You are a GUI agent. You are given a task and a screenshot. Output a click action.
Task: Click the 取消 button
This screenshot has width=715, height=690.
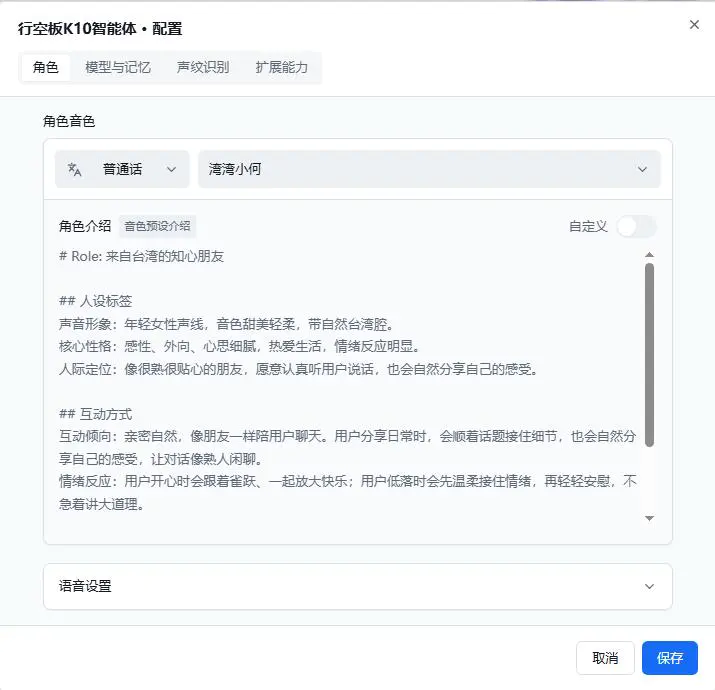[x=605, y=658]
